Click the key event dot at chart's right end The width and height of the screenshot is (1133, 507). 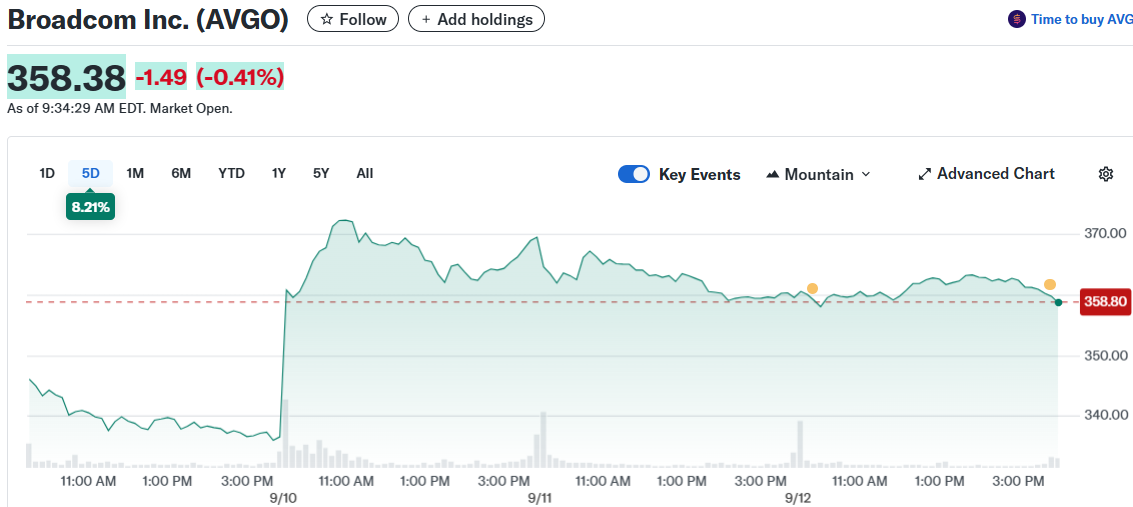[x=1049, y=285]
